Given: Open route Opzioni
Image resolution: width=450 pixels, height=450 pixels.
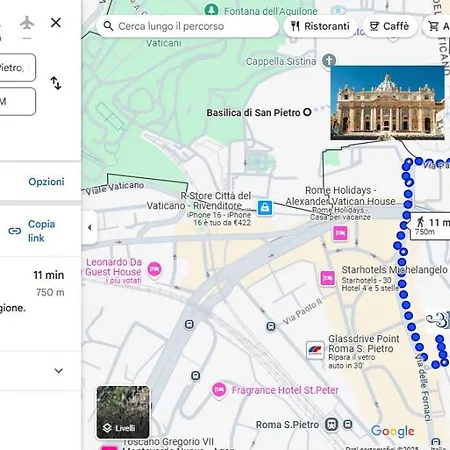Looking at the screenshot, I should (46, 182).
